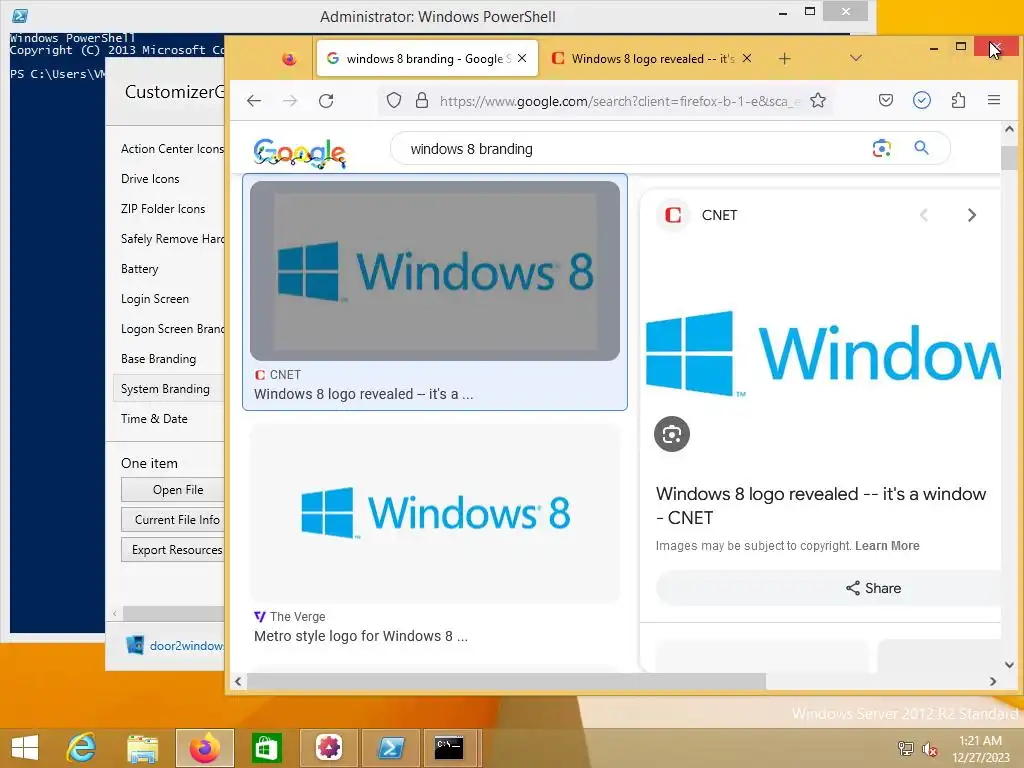Screen dimensions: 1024x768
Task: Select Action Center Icons in CustomizerGod
Action: [172, 149]
